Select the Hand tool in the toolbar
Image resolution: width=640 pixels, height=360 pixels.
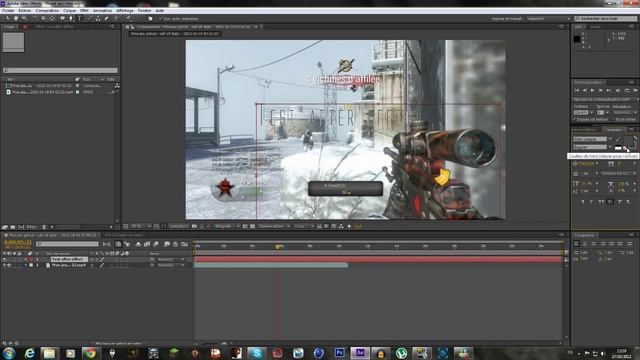[16, 18]
